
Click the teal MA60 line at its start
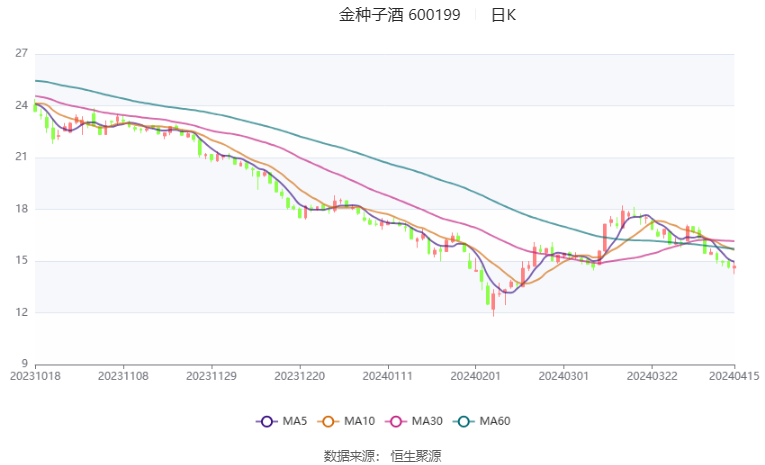pos(36,81)
